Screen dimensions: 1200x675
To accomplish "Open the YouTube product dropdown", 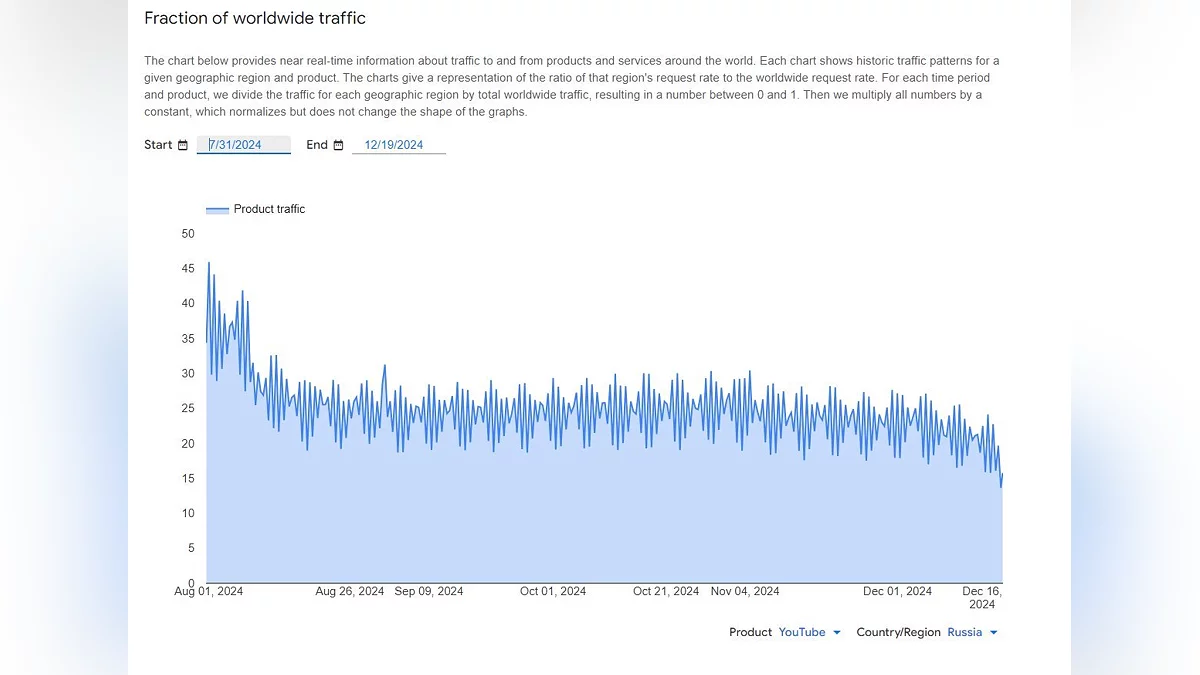I will pos(802,632).
